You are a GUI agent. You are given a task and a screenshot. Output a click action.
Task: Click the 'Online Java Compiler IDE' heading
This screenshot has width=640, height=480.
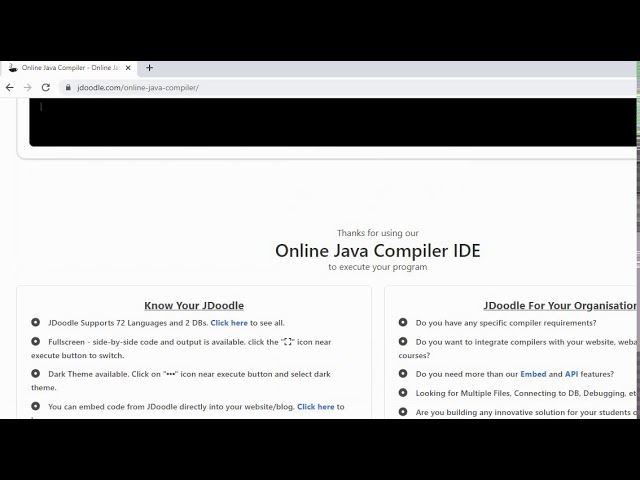(x=378, y=251)
